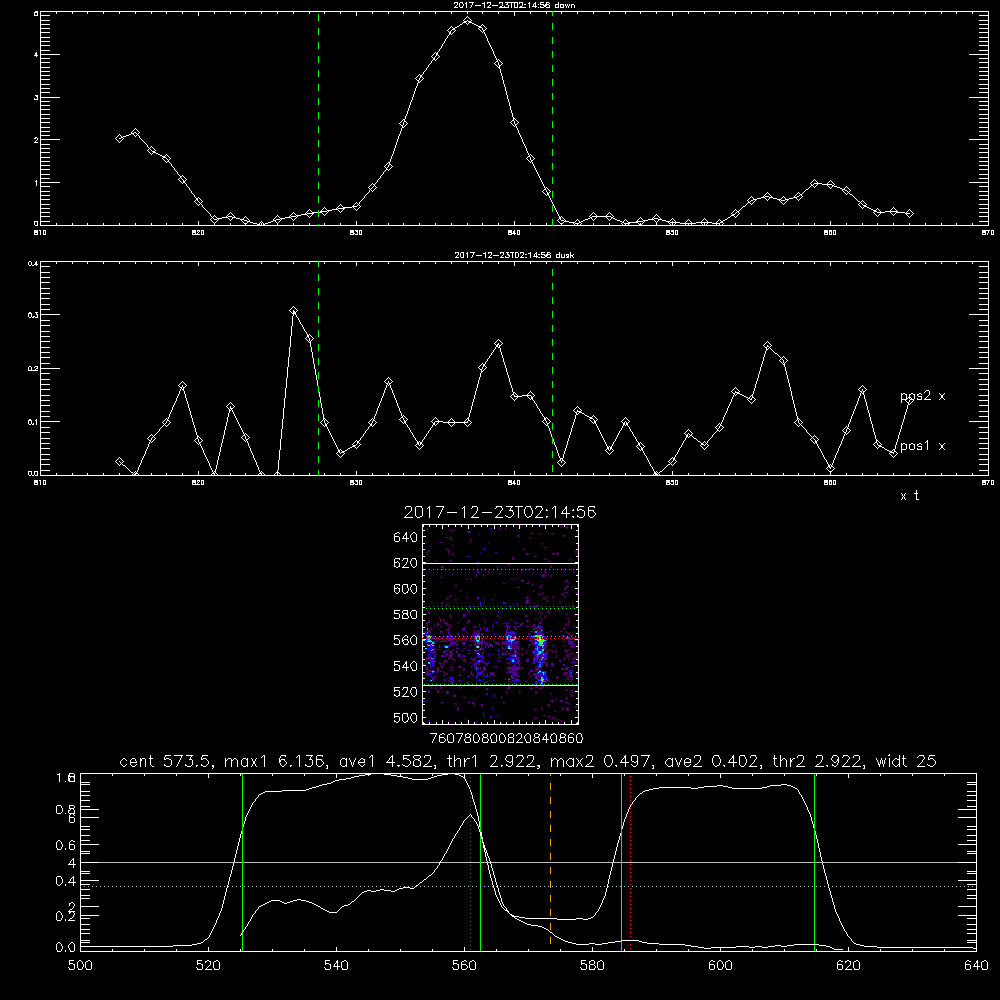Click the left green dashed line in dusk plot

318,368
